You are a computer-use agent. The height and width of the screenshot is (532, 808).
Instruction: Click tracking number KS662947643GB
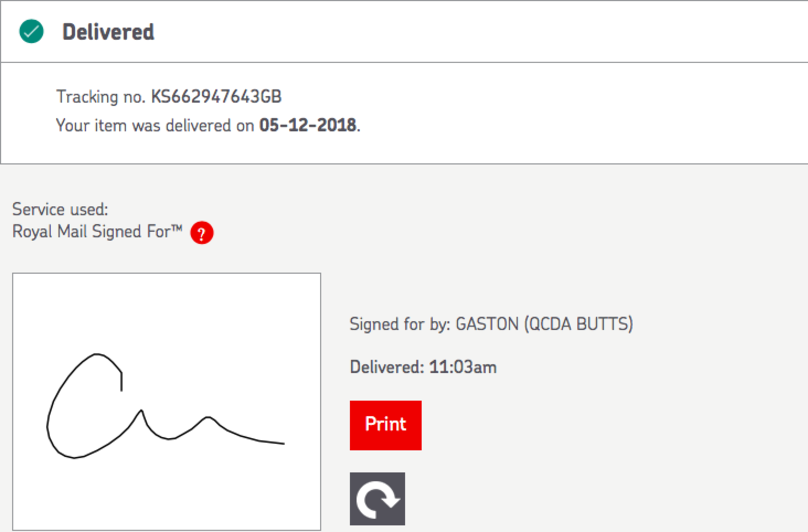tap(216, 96)
